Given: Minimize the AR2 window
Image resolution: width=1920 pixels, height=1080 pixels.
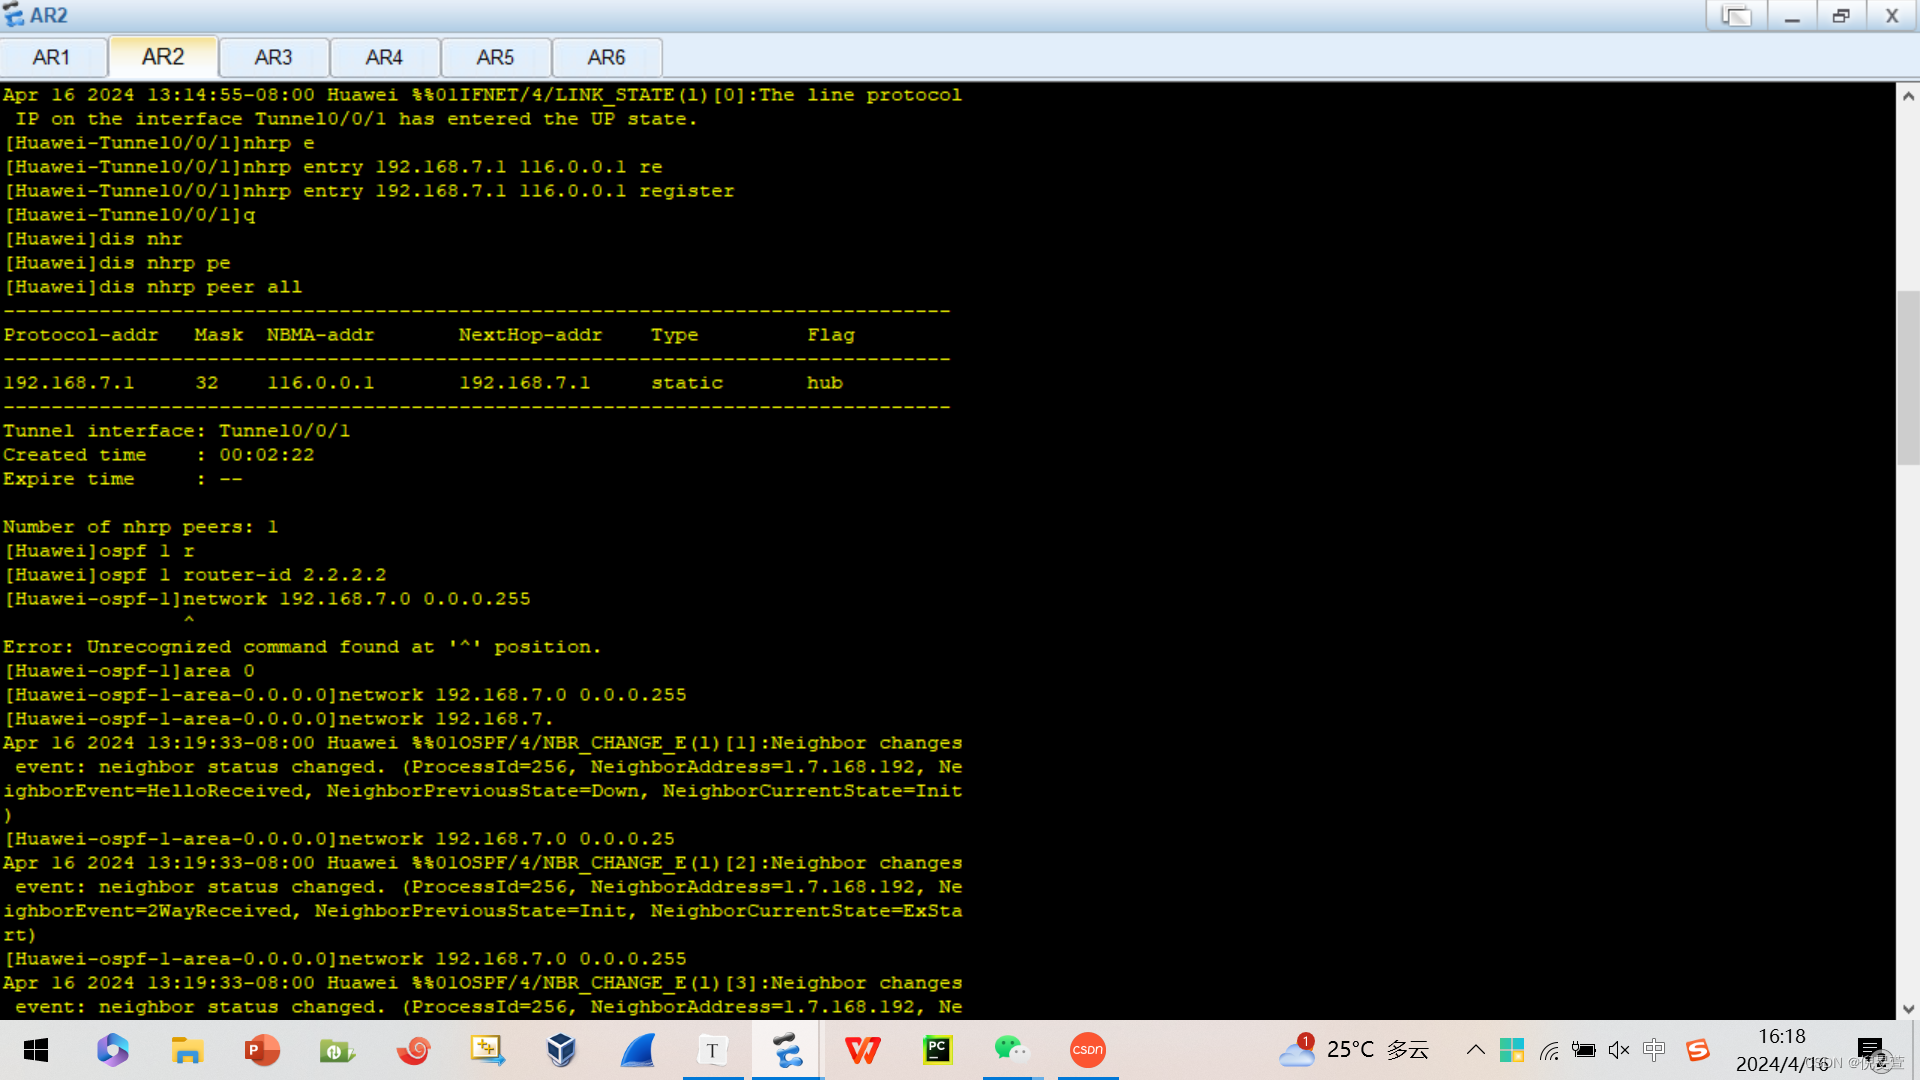Looking at the screenshot, I should tap(1792, 15).
